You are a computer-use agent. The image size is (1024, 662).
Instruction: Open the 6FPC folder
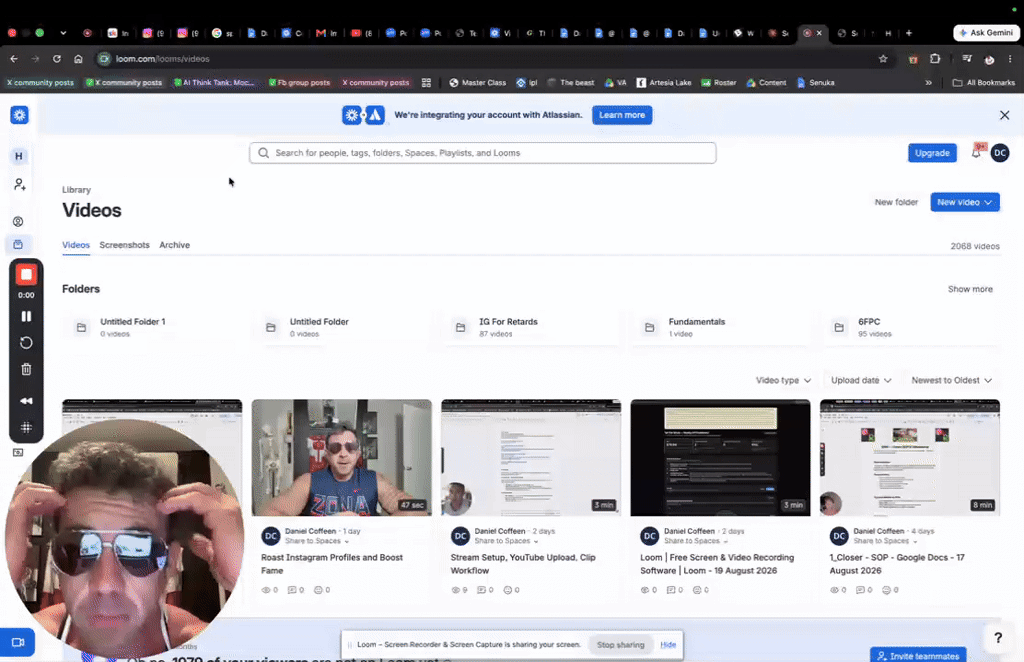click(912, 327)
